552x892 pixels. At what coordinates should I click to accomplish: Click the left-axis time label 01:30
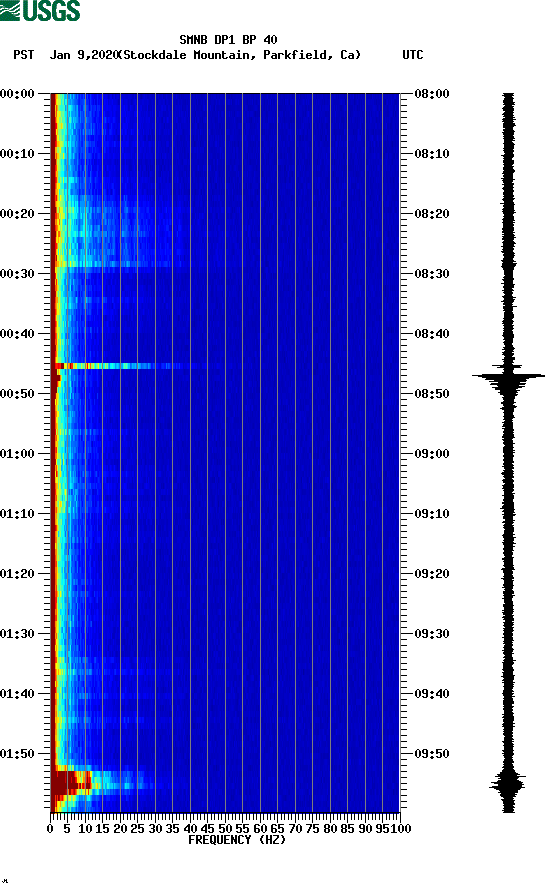pyautogui.click(x=18, y=634)
